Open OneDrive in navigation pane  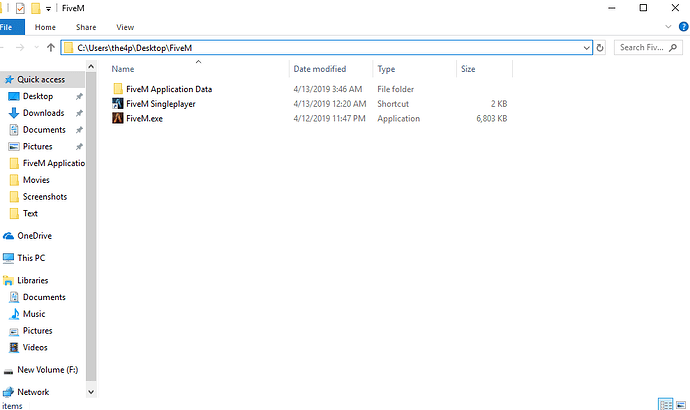coord(34,236)
